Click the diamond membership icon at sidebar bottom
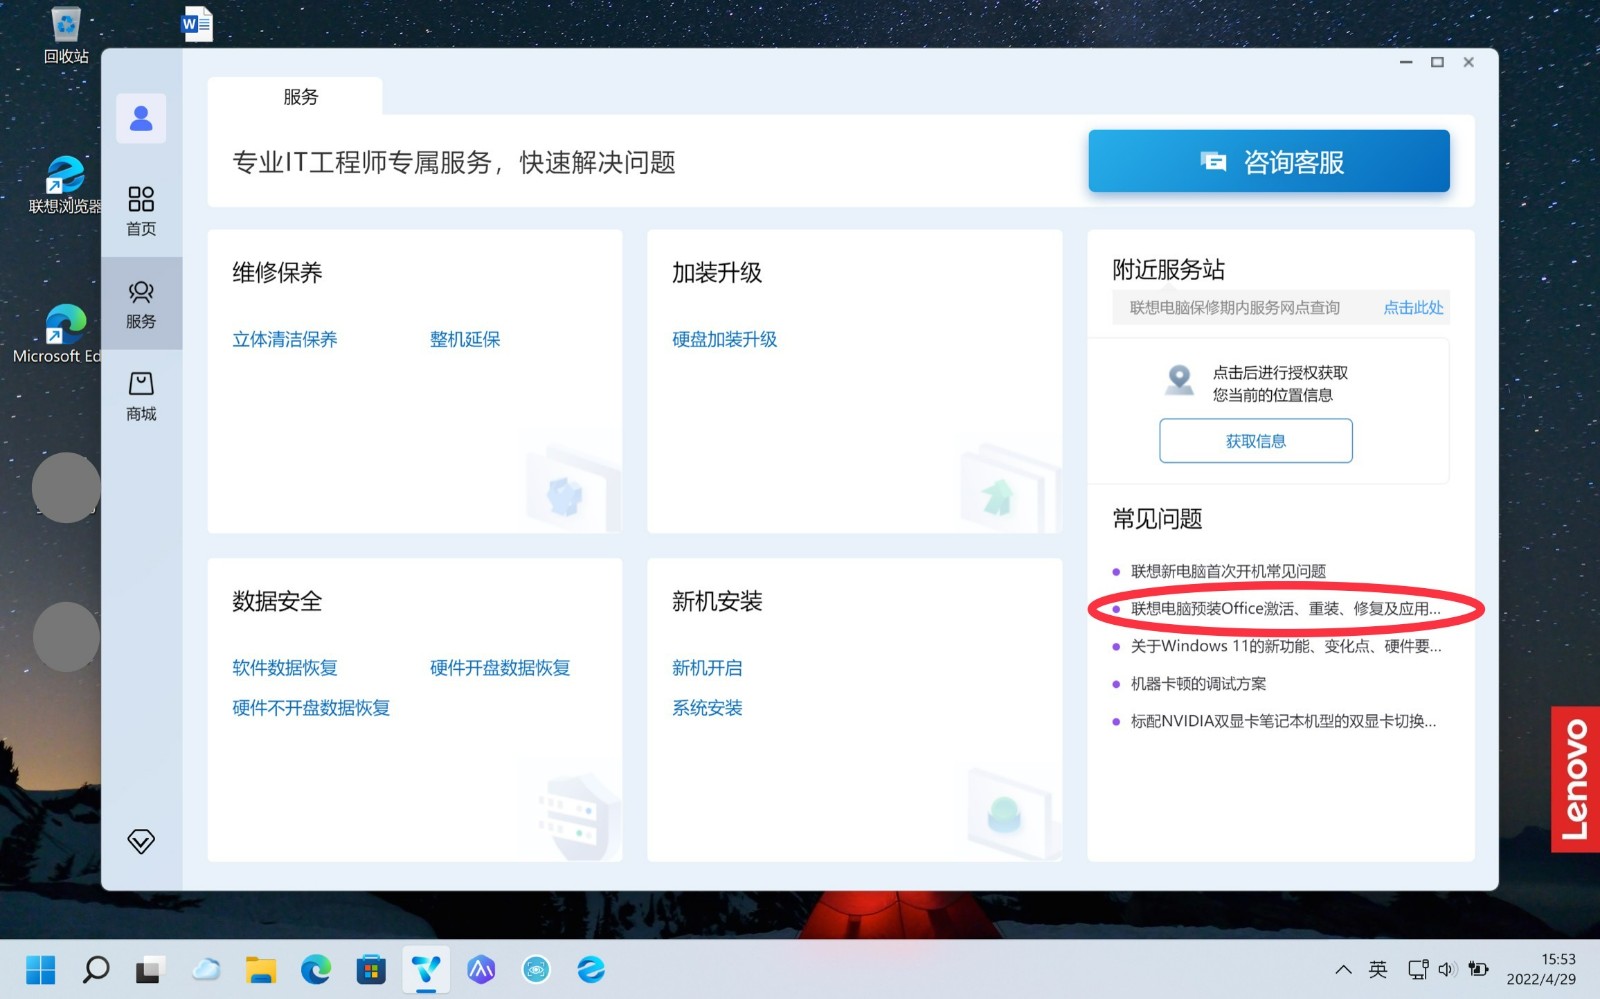1600x999 pixels. click(141, 841)
